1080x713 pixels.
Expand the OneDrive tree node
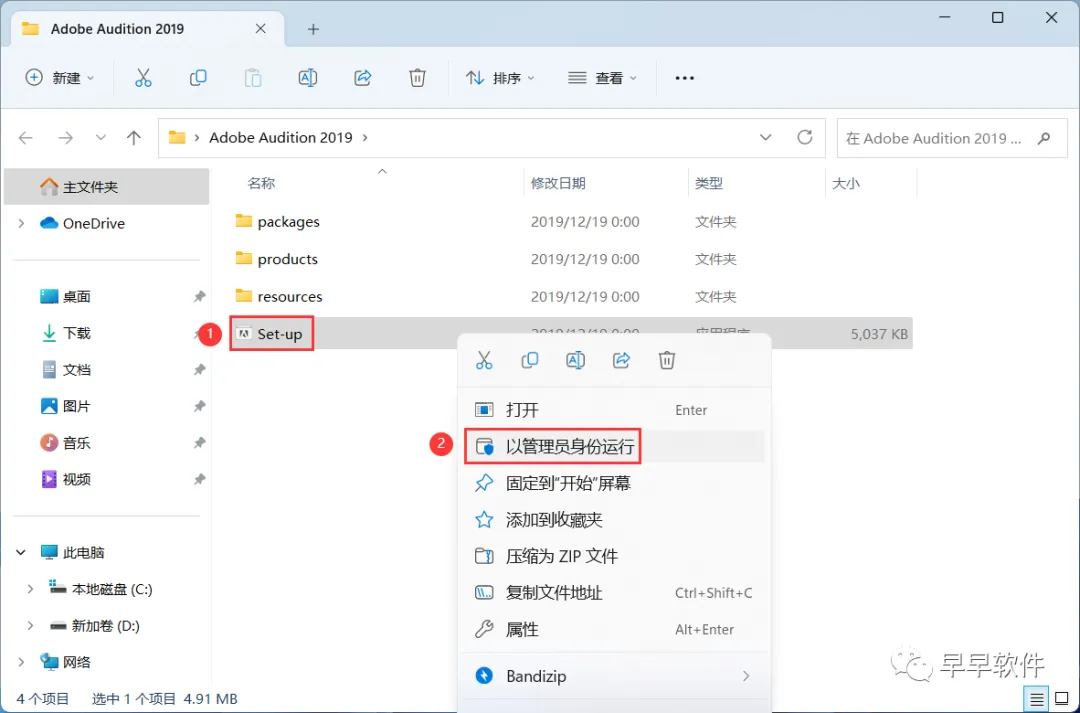pos(21,223)
